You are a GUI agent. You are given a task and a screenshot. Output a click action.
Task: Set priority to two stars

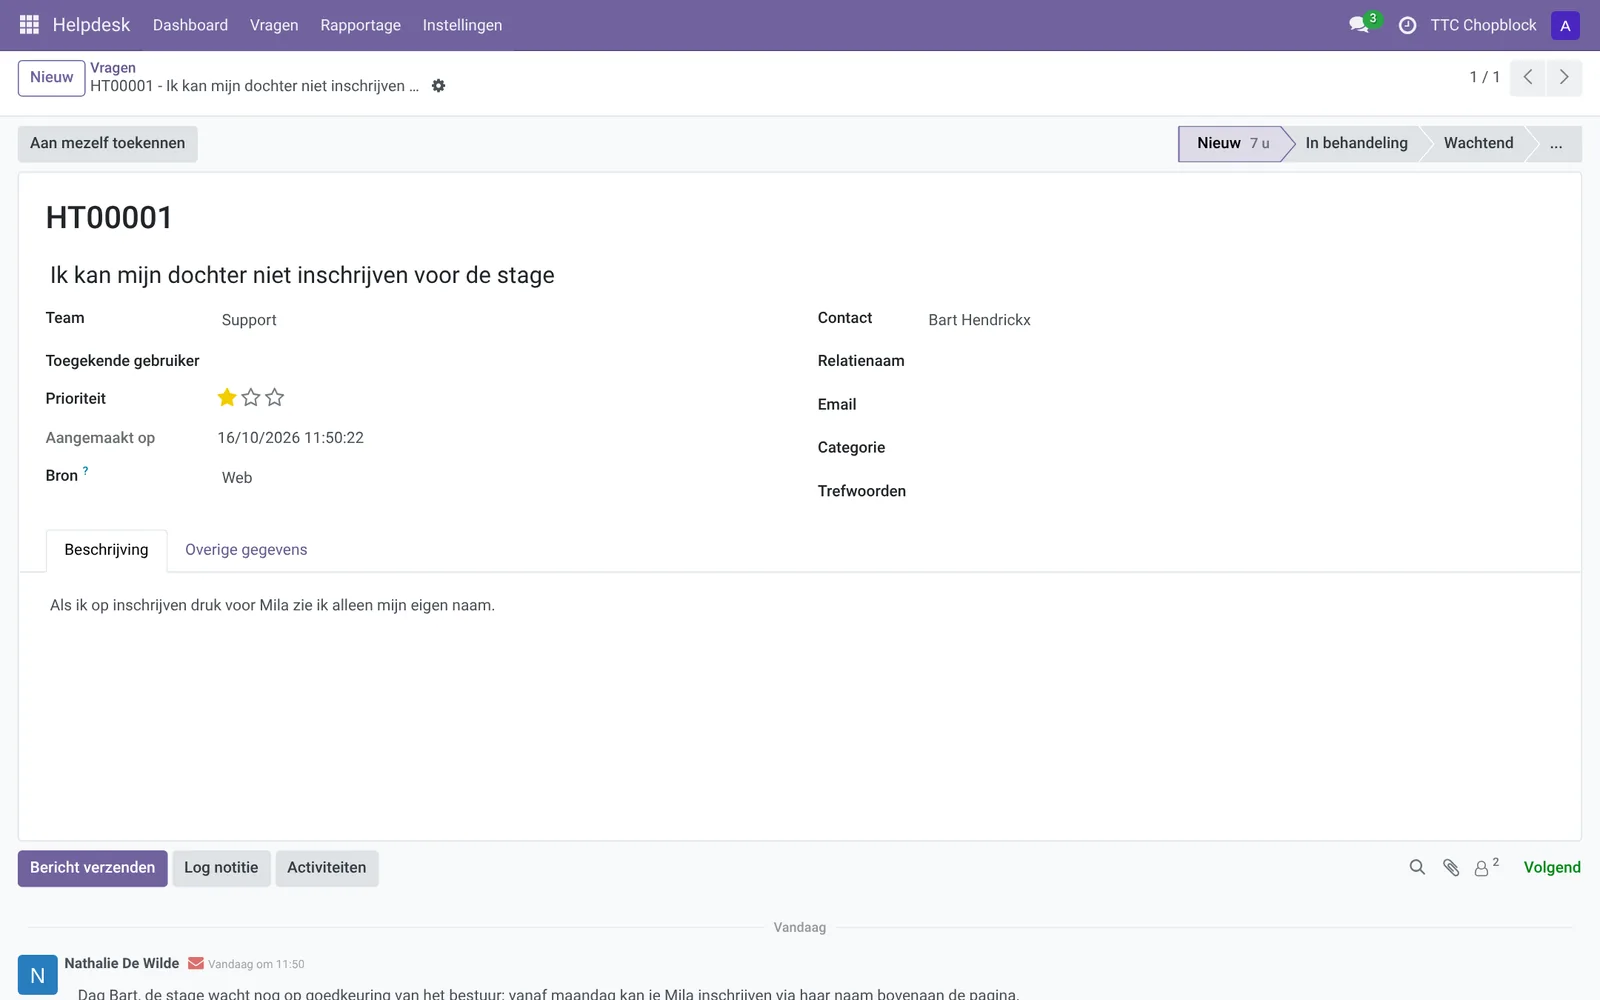point(251,398)
